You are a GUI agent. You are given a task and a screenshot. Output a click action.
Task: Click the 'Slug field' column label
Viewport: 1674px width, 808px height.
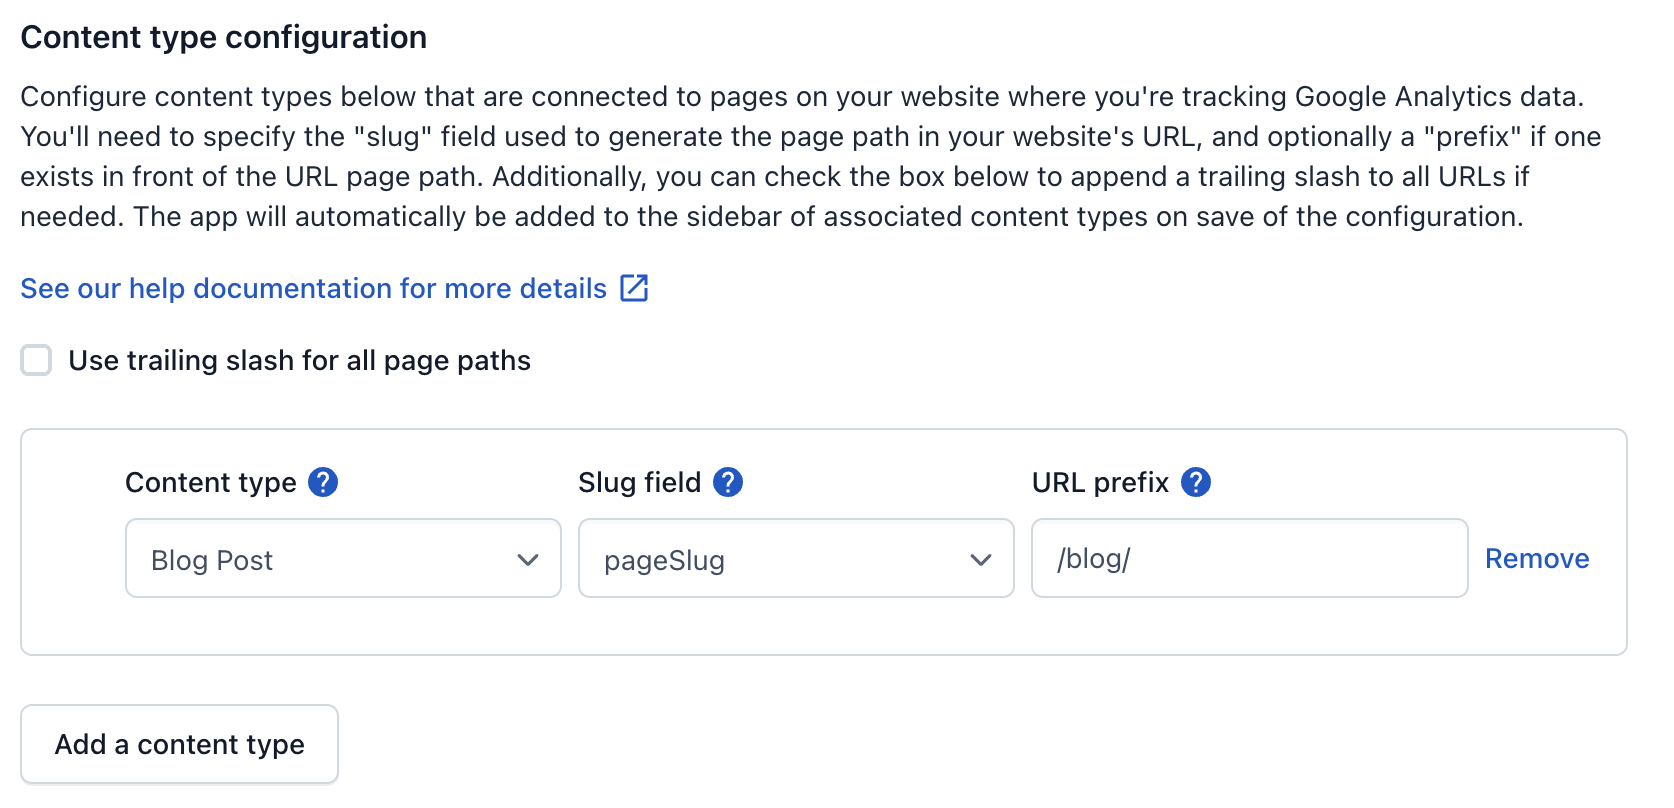click(x=640, y=482)
